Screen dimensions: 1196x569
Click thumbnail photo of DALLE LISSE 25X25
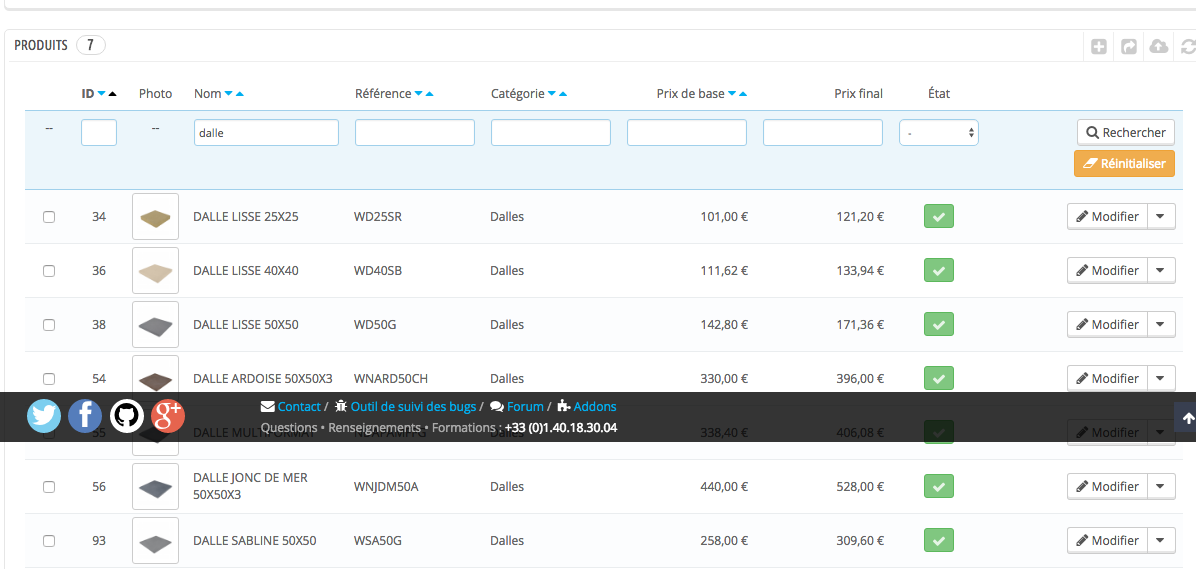tap(156, 217)
